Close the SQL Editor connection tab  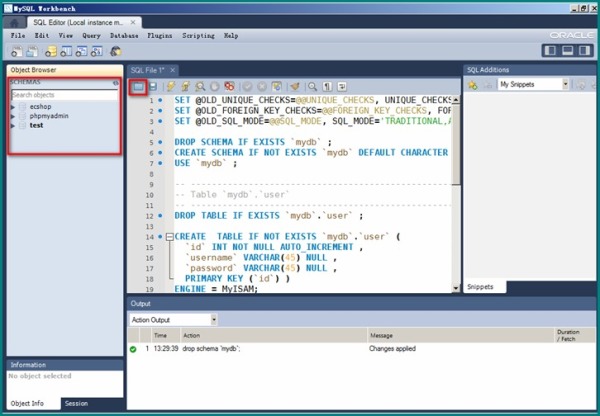[133, 23]
